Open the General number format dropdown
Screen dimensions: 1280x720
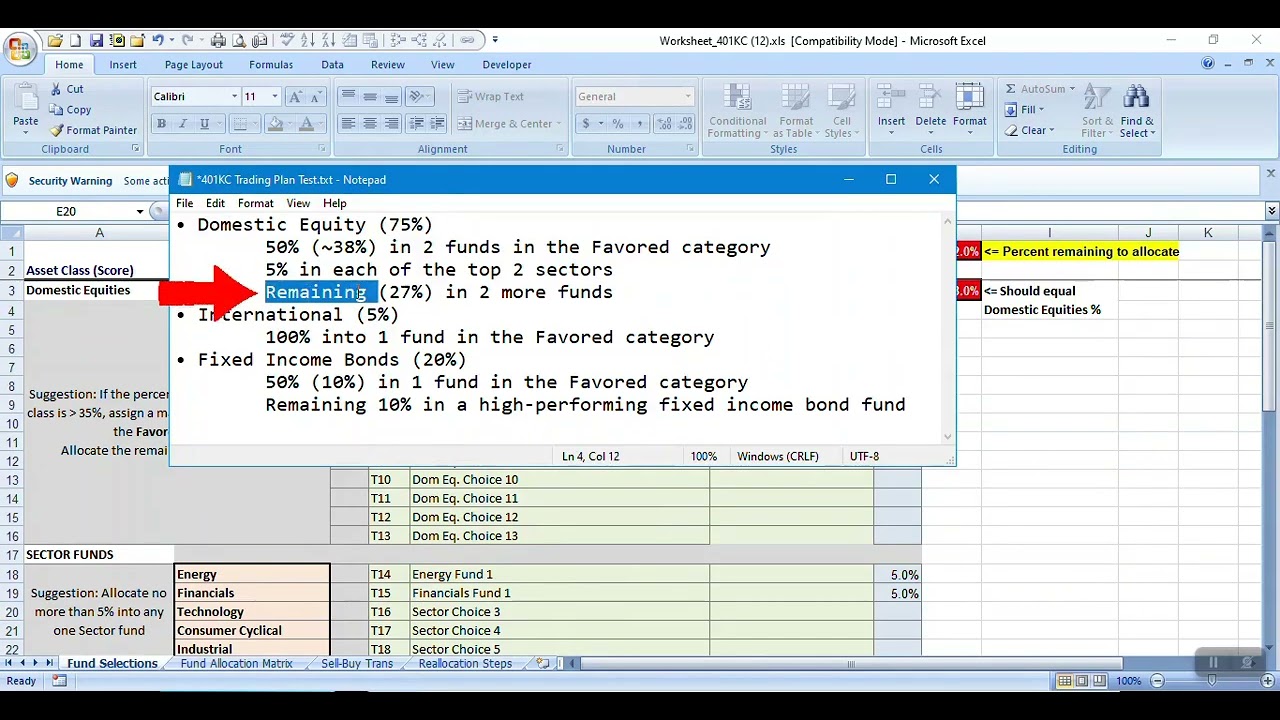[x=687, y=97]
